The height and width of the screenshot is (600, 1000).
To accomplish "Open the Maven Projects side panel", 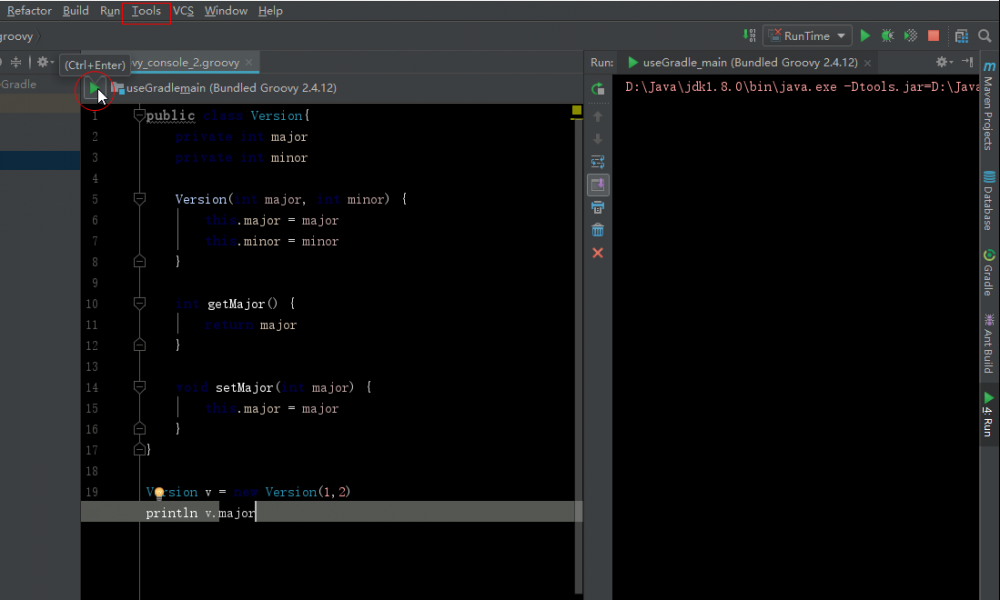I will coord(988,105).
